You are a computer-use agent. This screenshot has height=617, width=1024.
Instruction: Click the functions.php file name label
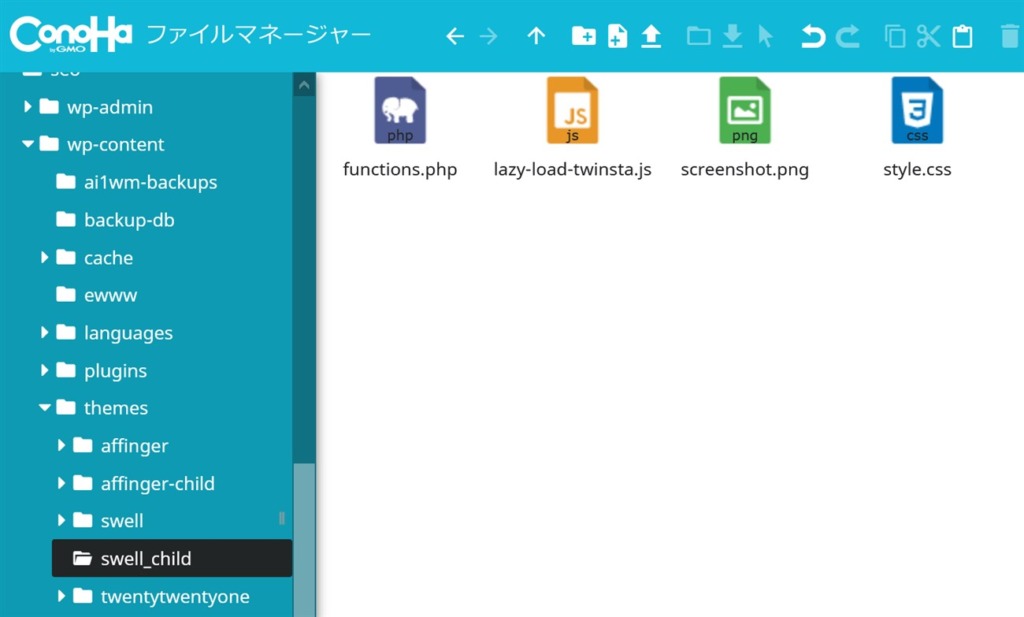click(400, 169)
